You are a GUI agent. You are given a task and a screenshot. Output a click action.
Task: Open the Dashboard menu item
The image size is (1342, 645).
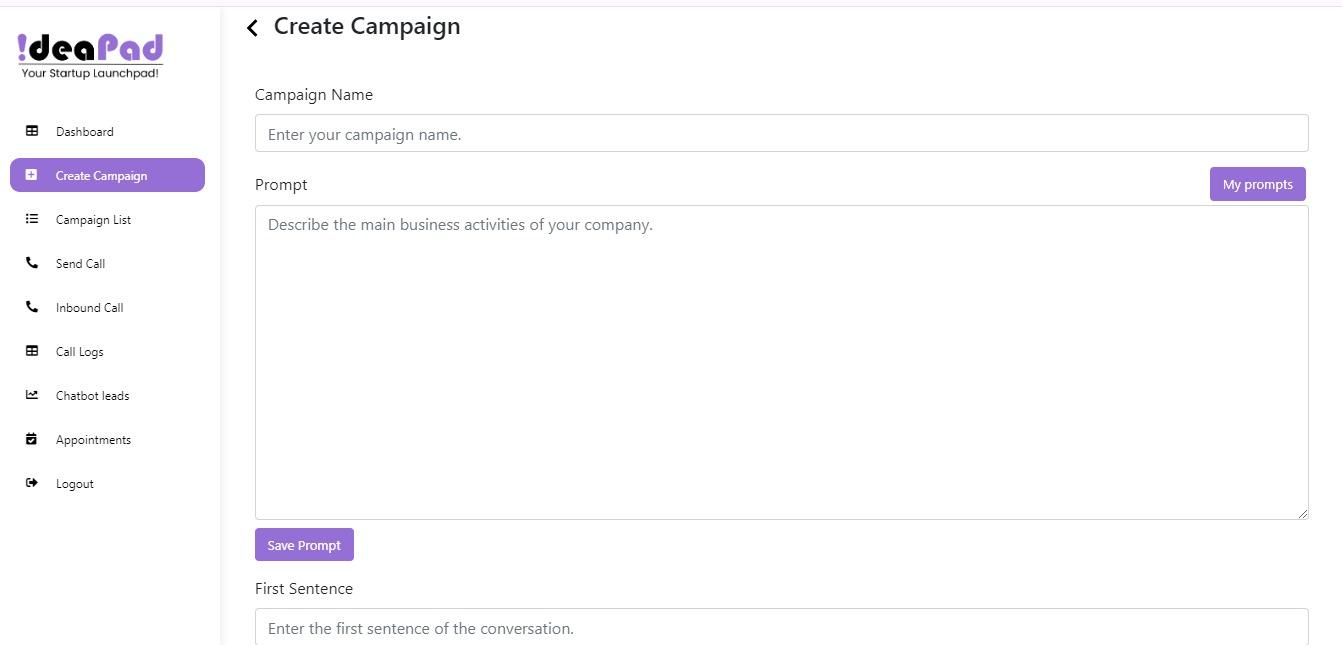[x=85, y=132]
